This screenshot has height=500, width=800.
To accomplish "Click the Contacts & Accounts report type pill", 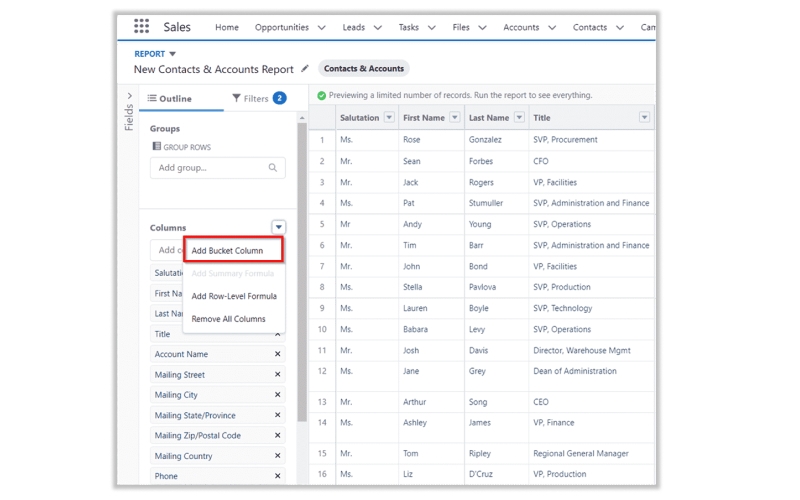I will 364,69.
